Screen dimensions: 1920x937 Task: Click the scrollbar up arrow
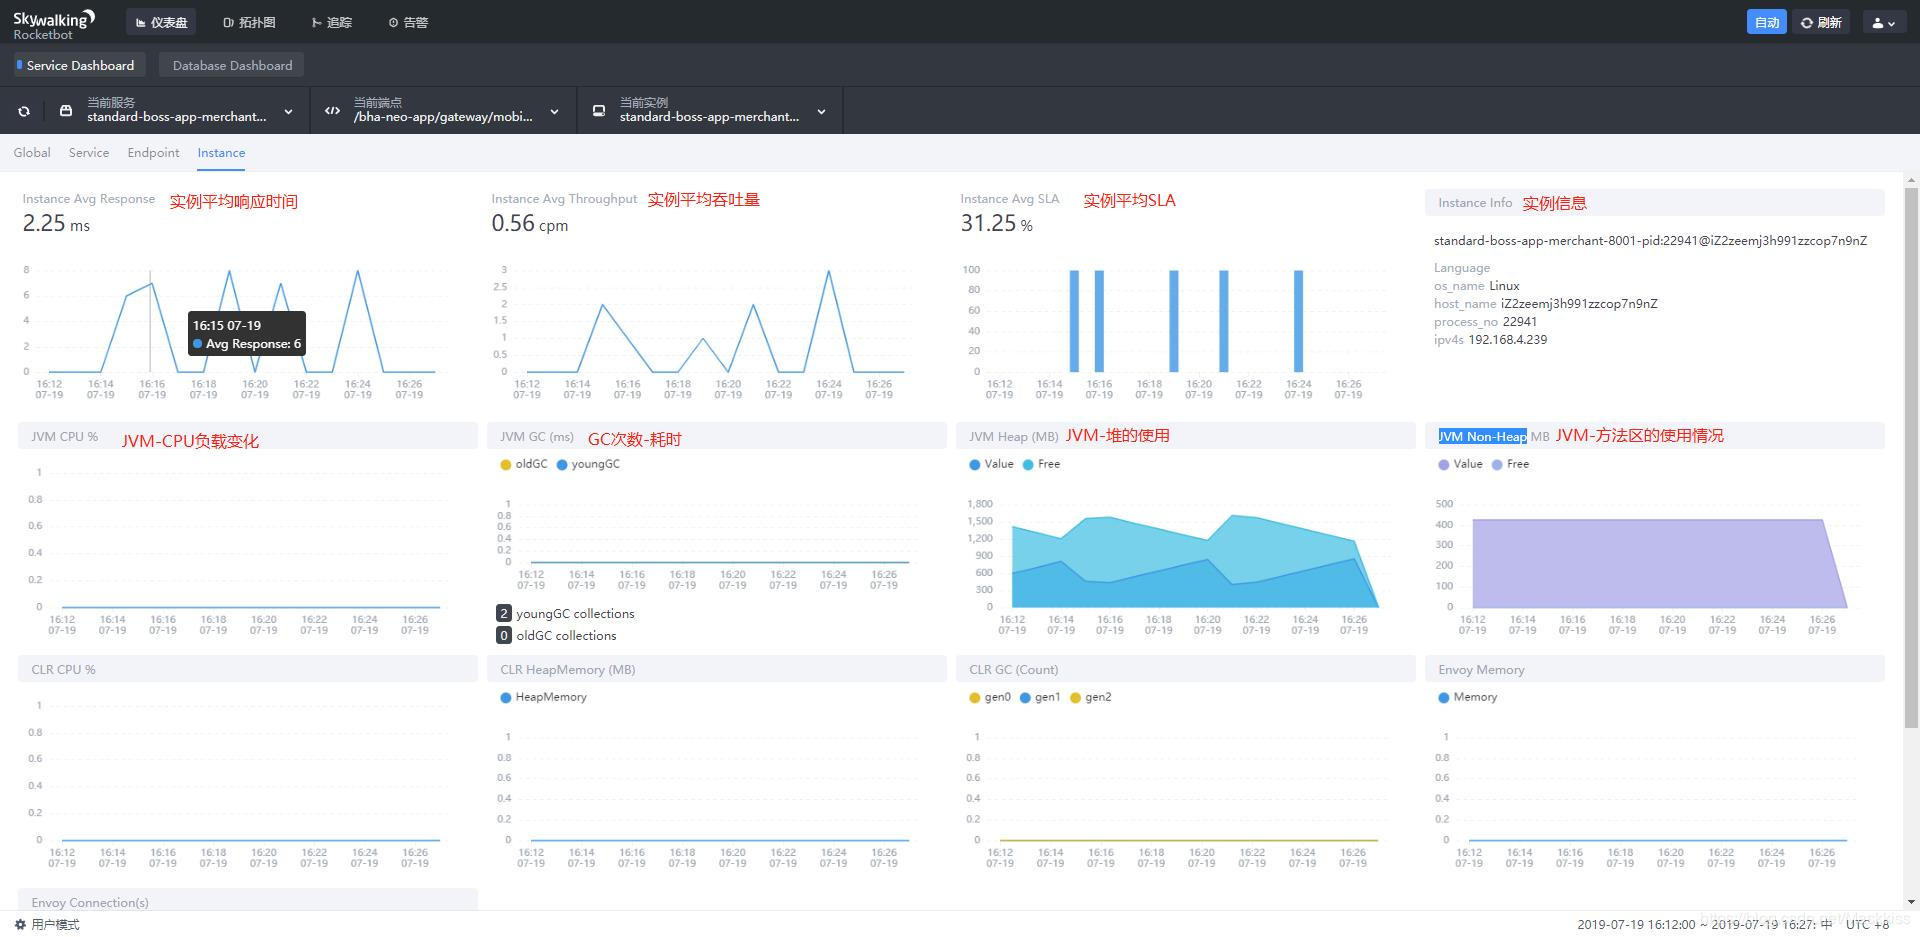[x=1911, y=180]
